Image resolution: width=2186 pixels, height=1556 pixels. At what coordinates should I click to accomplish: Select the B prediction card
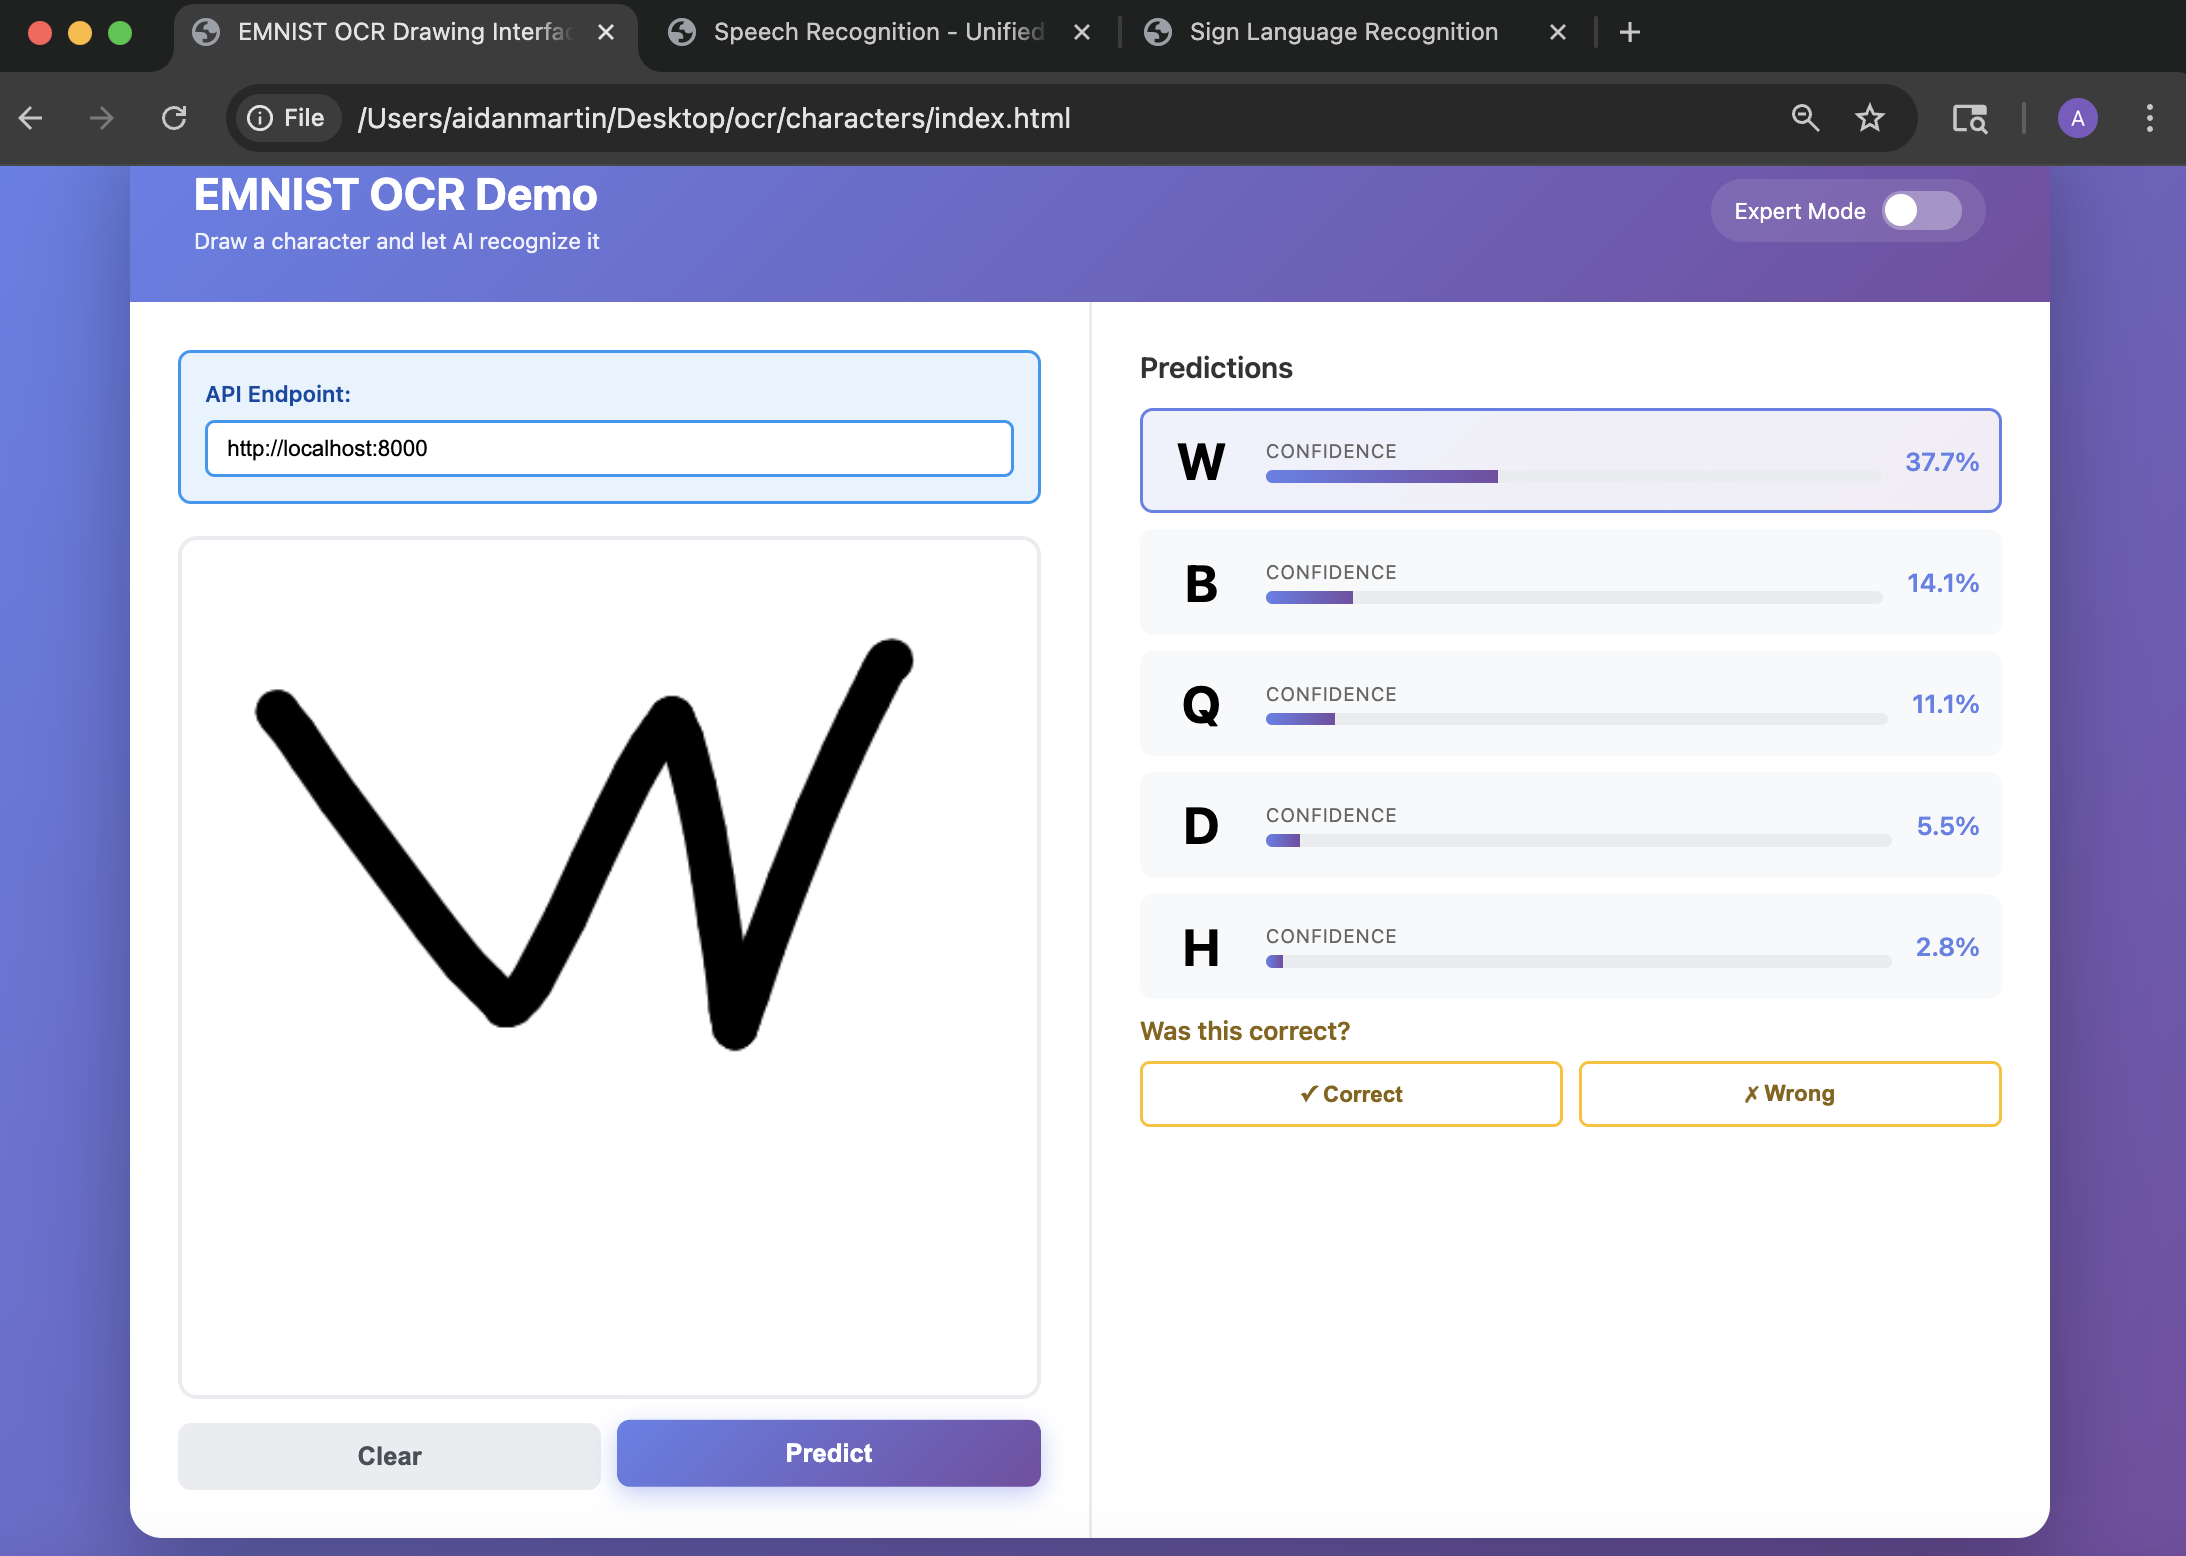(x=1570, y=582)
